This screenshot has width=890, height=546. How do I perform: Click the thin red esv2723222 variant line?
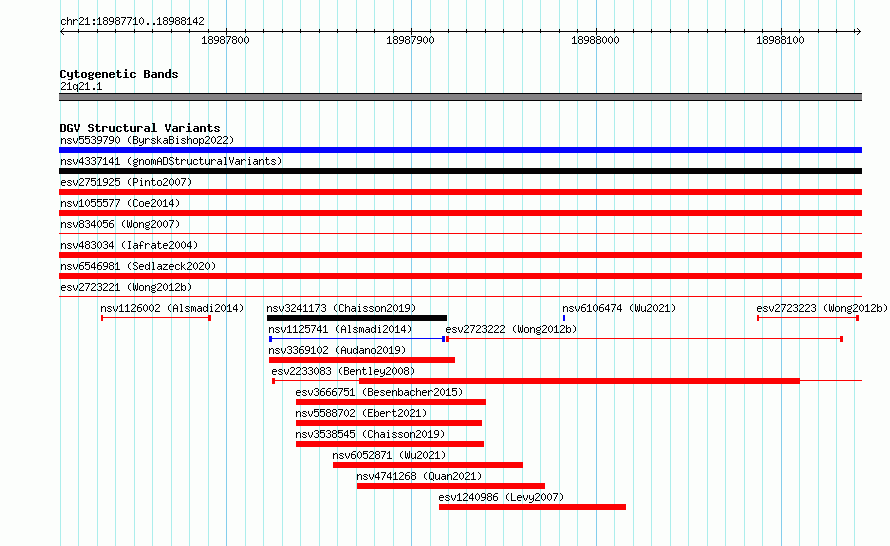644,339
